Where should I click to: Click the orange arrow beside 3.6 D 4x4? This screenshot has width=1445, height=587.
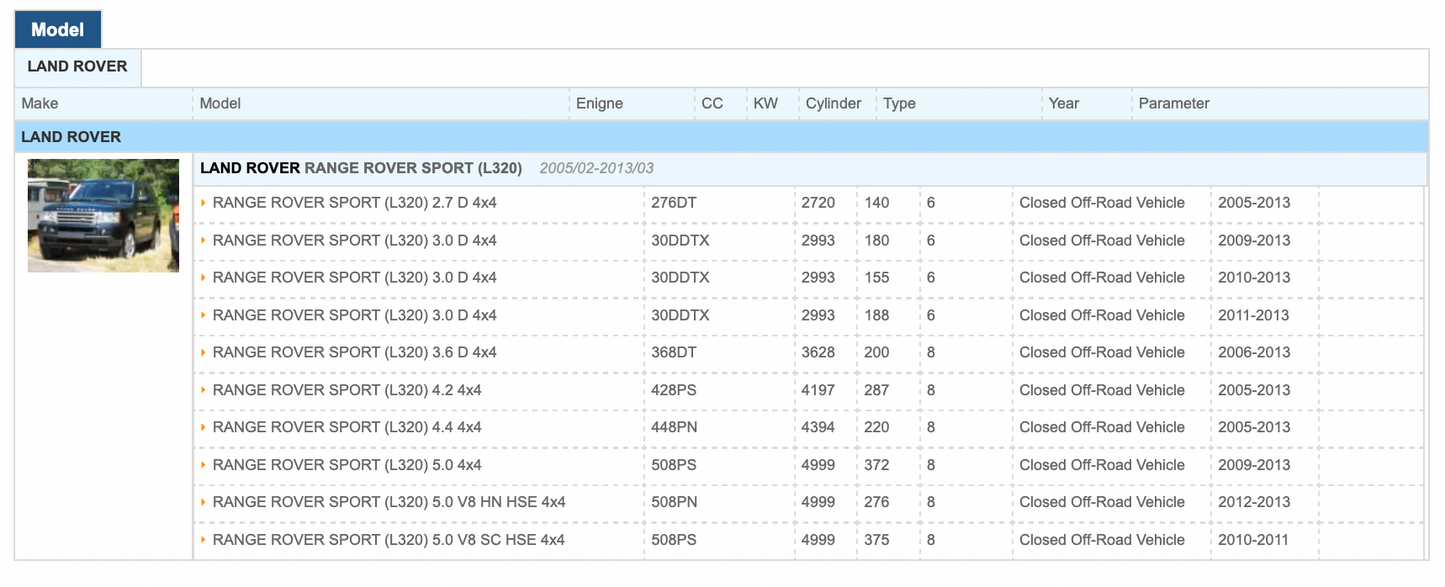[204, 353]
